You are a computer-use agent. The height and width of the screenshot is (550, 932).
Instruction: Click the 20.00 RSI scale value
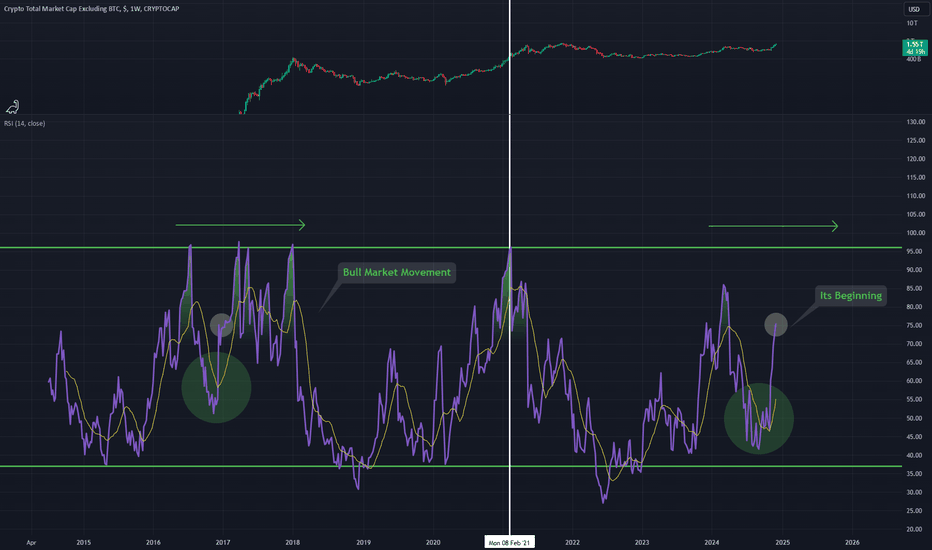pyautogui.click(x=915, y=529)
